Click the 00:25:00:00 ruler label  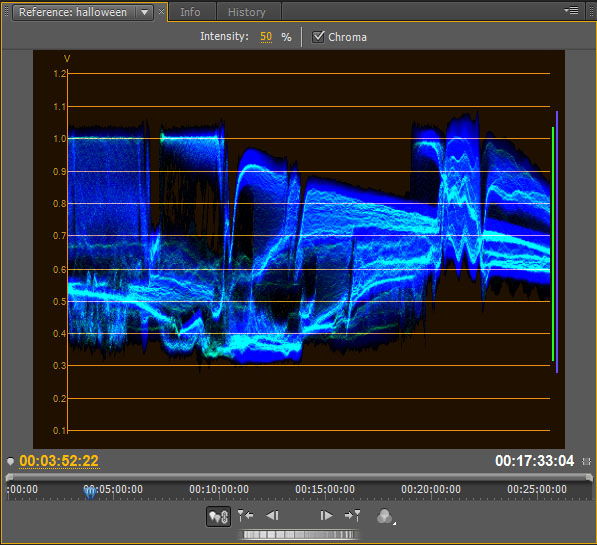pyautogui.click(x=536, y=489)
